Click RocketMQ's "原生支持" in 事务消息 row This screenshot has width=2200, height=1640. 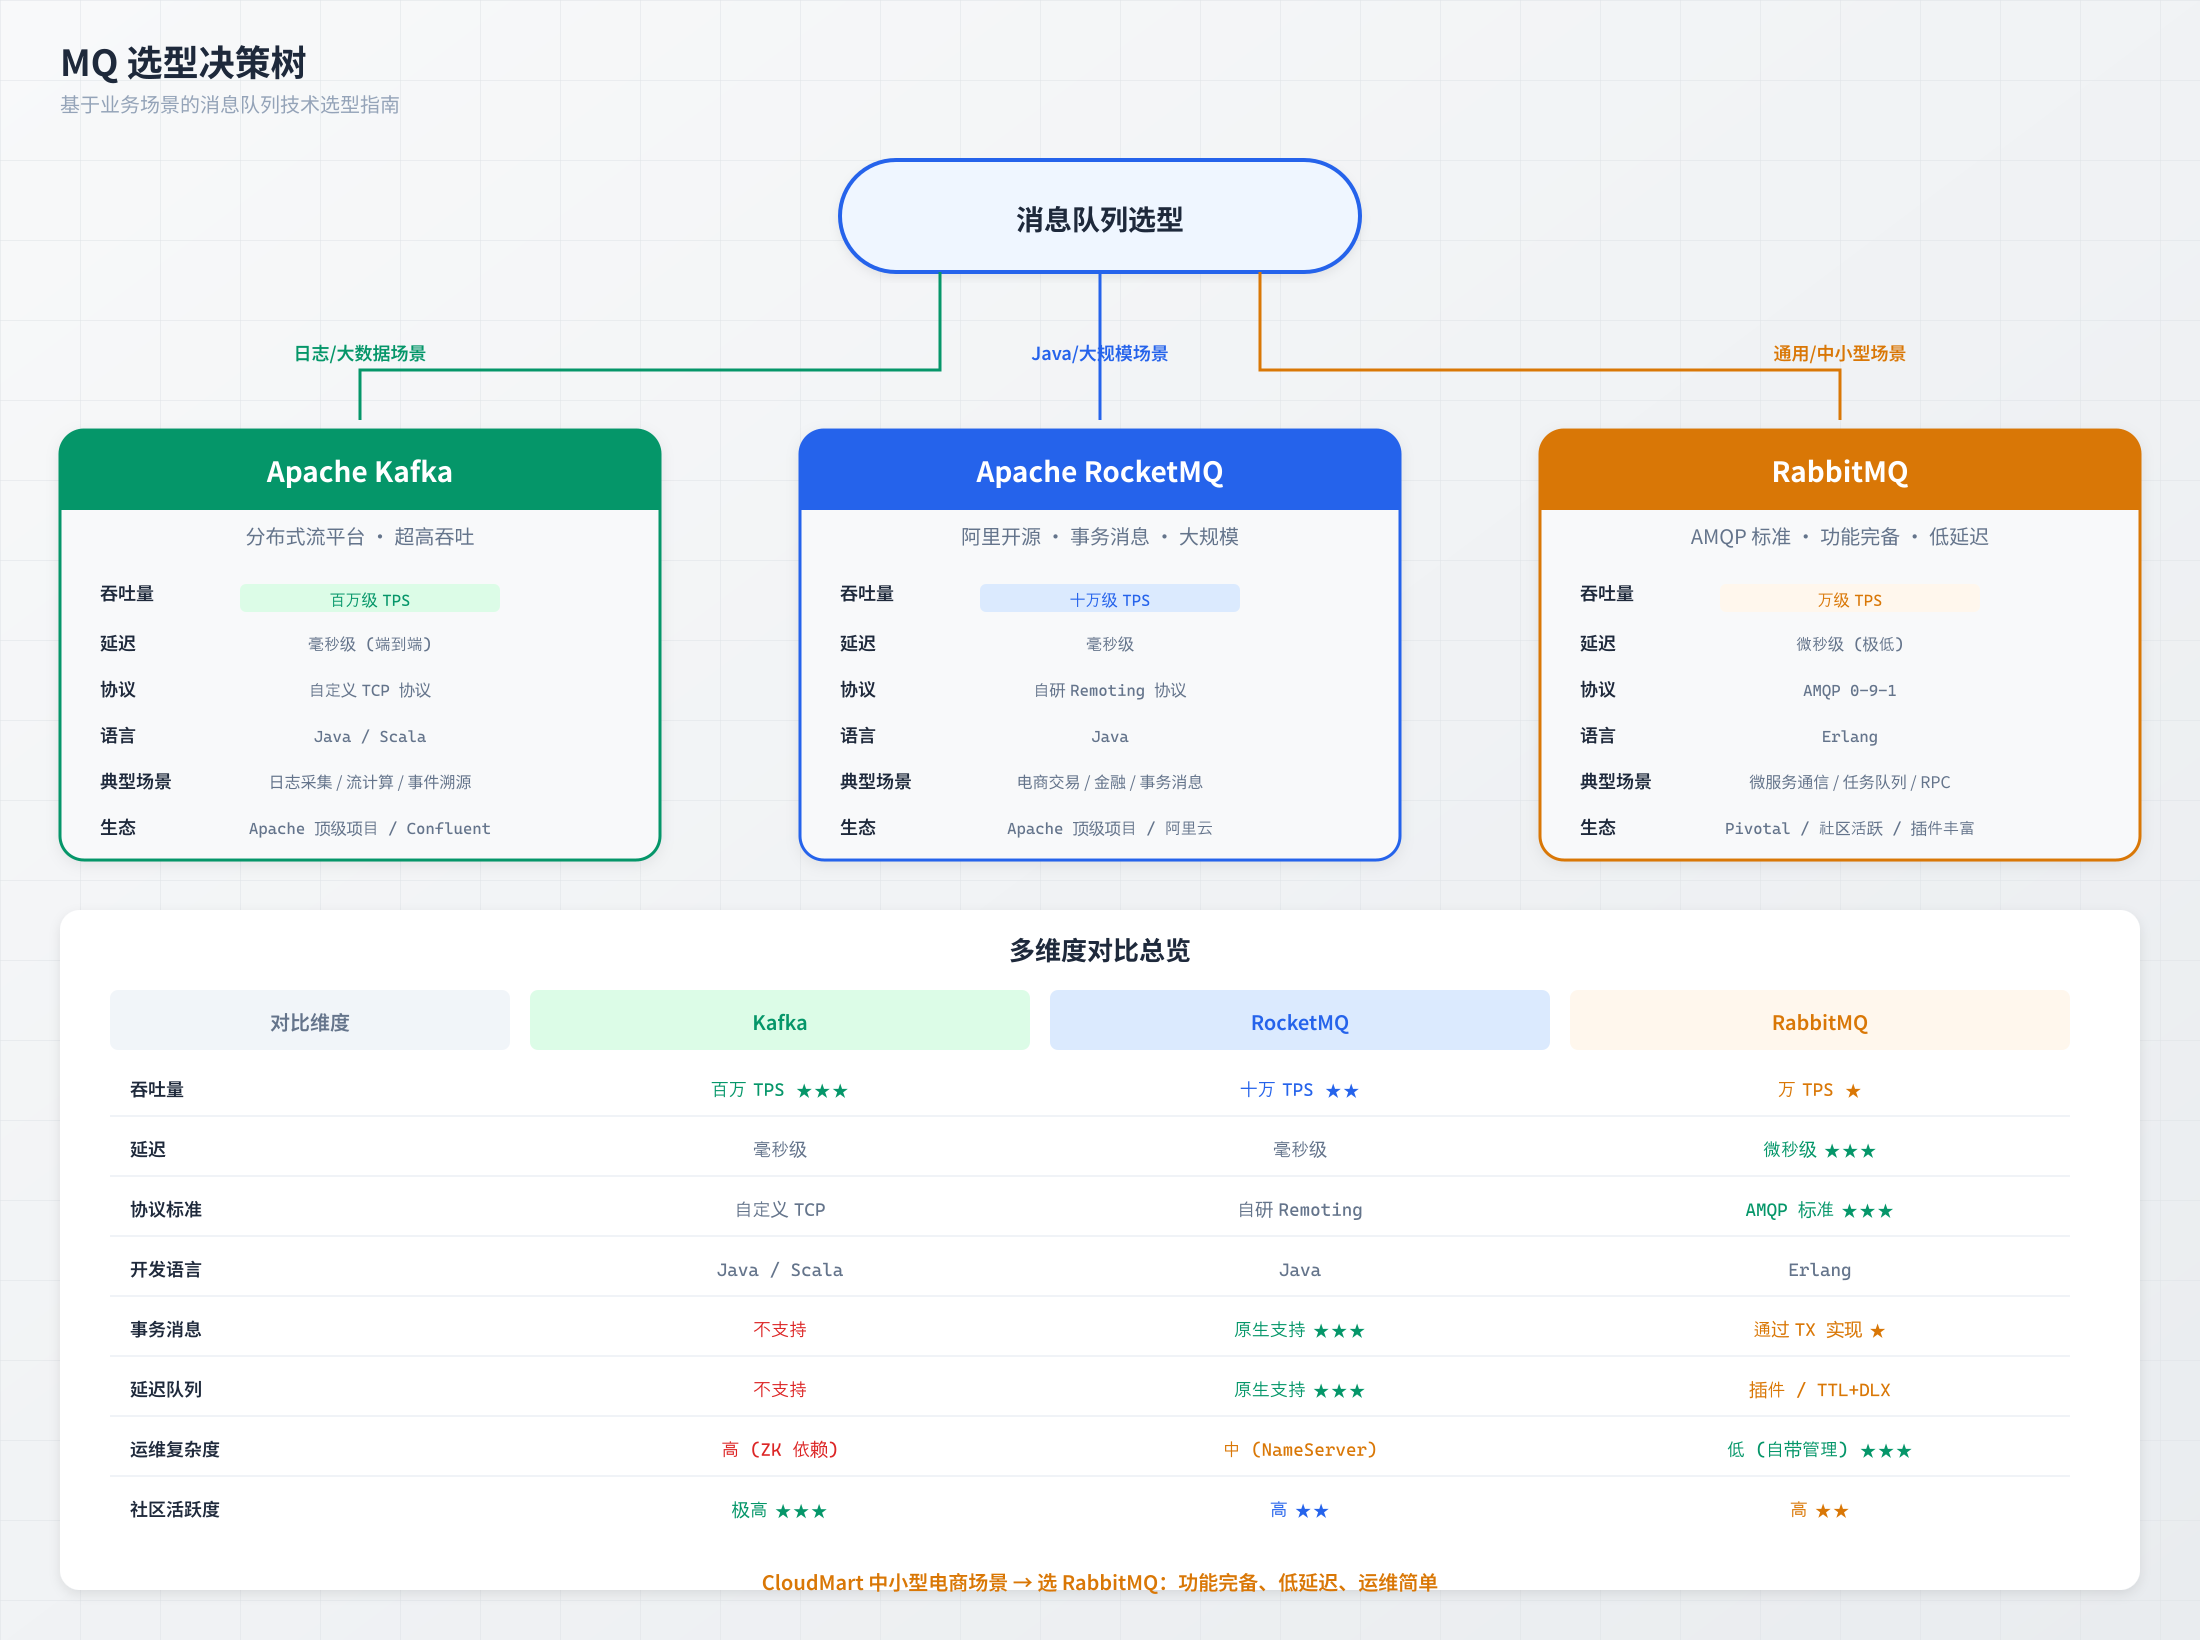(x=1300, y=1330)
